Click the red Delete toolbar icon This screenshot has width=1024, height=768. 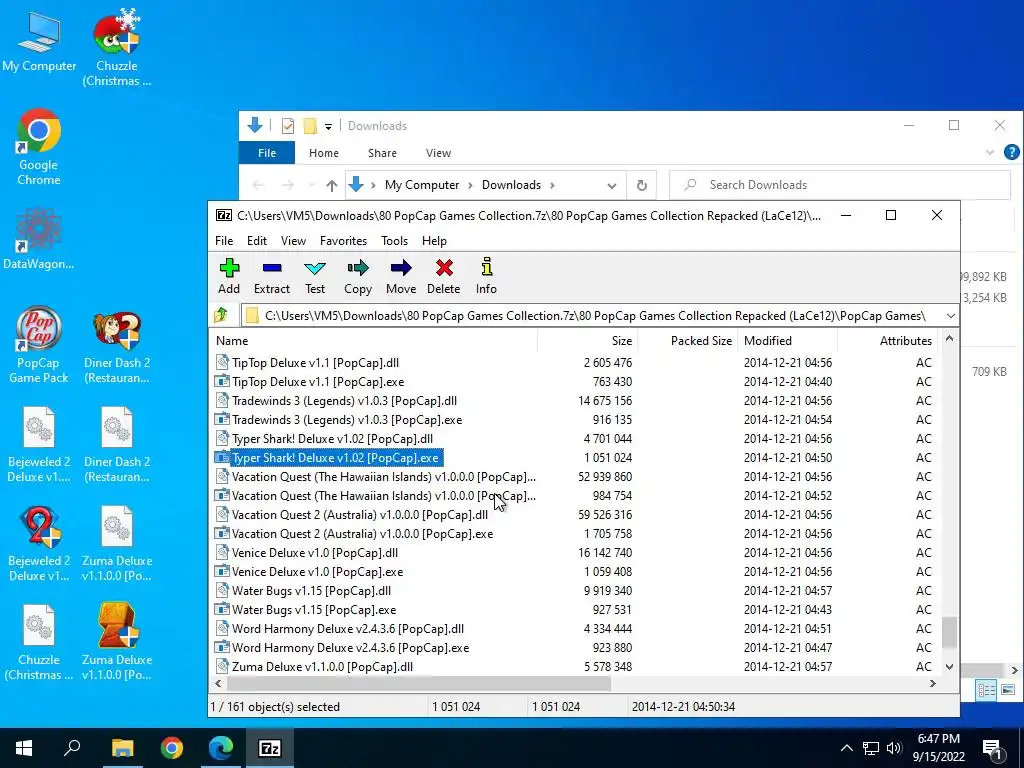pos(443,276)
